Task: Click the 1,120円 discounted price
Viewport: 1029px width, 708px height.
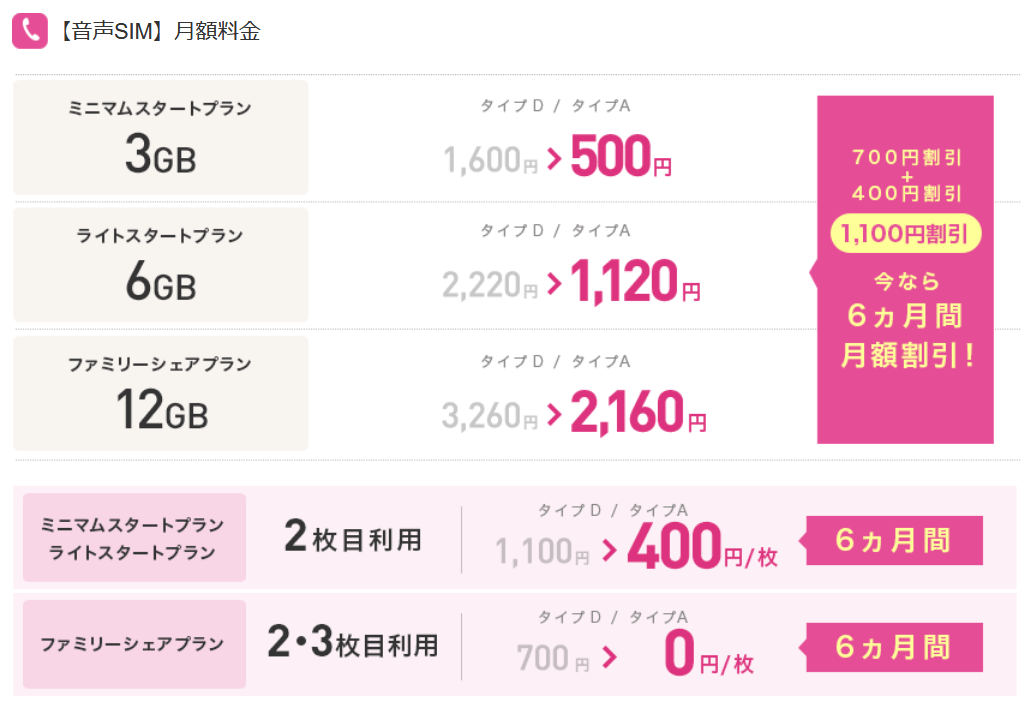Action: point(635,285)
